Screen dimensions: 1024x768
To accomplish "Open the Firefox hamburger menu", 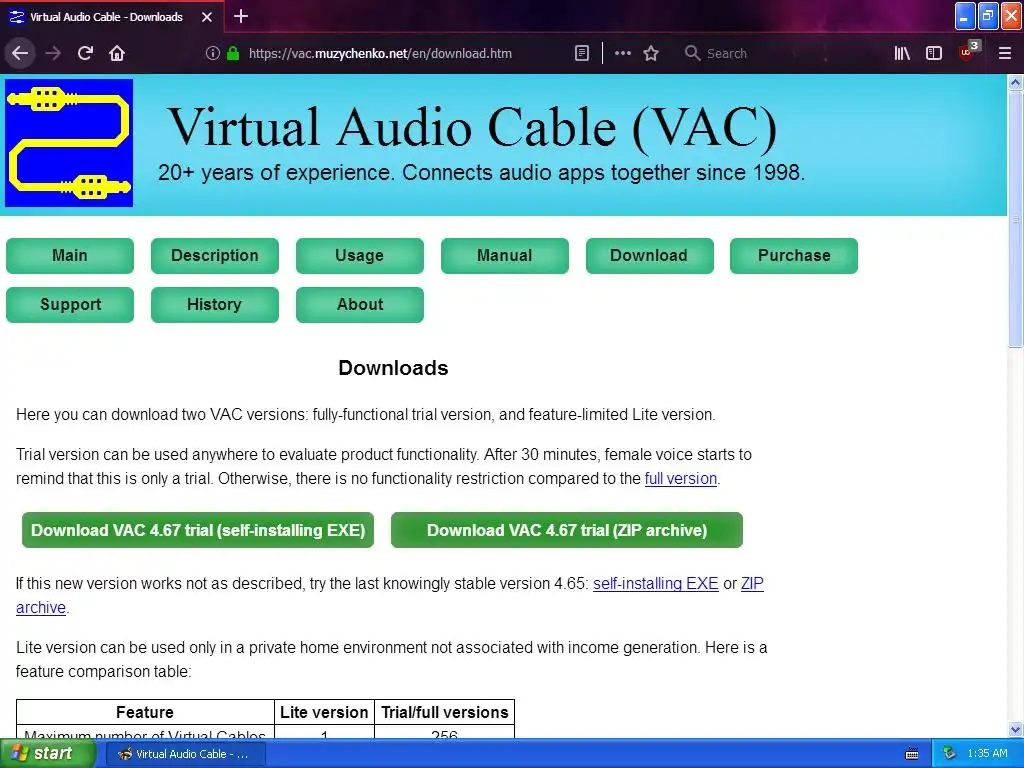I will pyautogui.click(x=1005, y=53).
